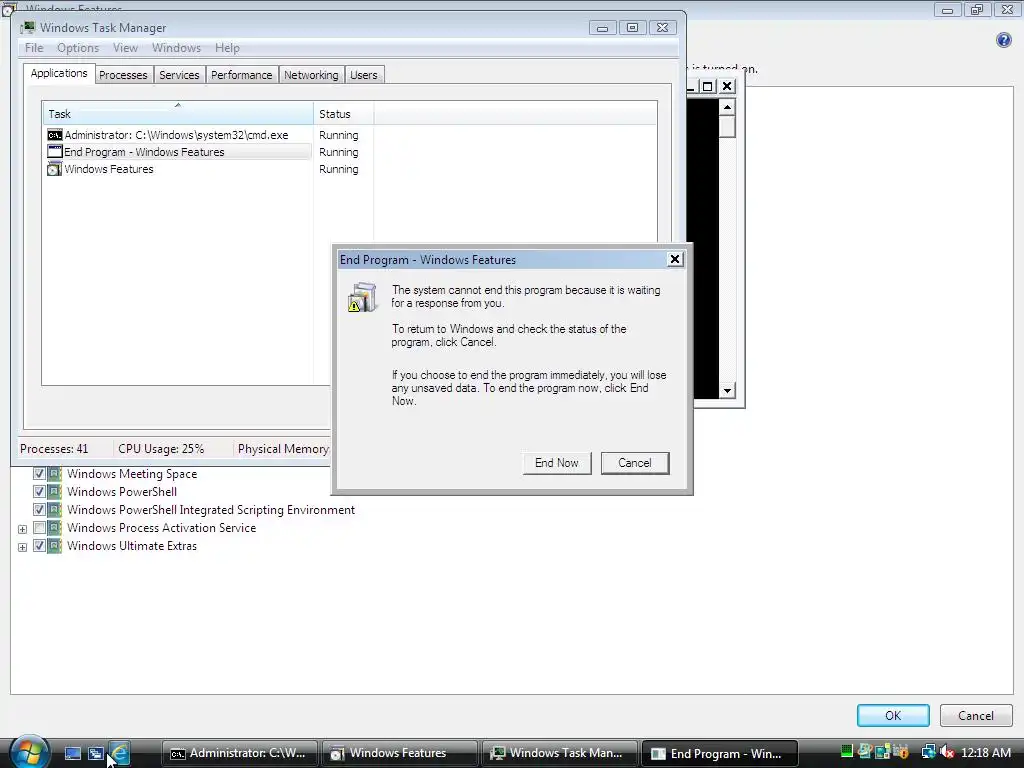1024x768 pixels.
Task: Click Windows Meeting Space label
Action: coord(132,474)
